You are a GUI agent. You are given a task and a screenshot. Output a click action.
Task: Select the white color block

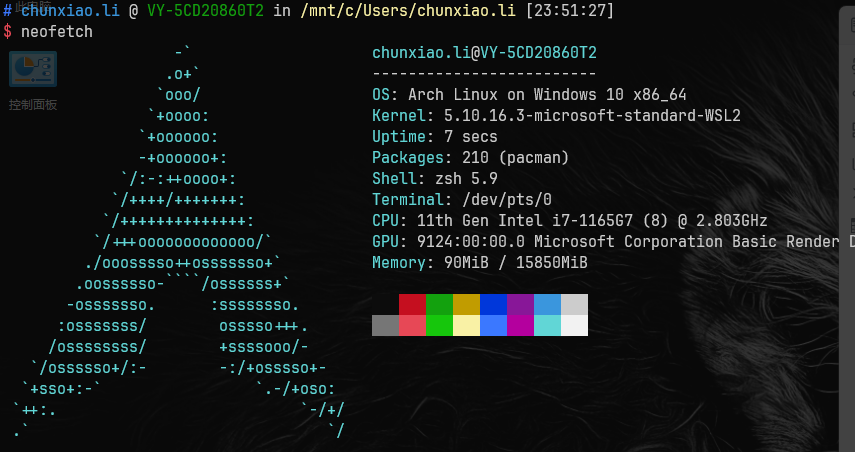coord(574,326)
